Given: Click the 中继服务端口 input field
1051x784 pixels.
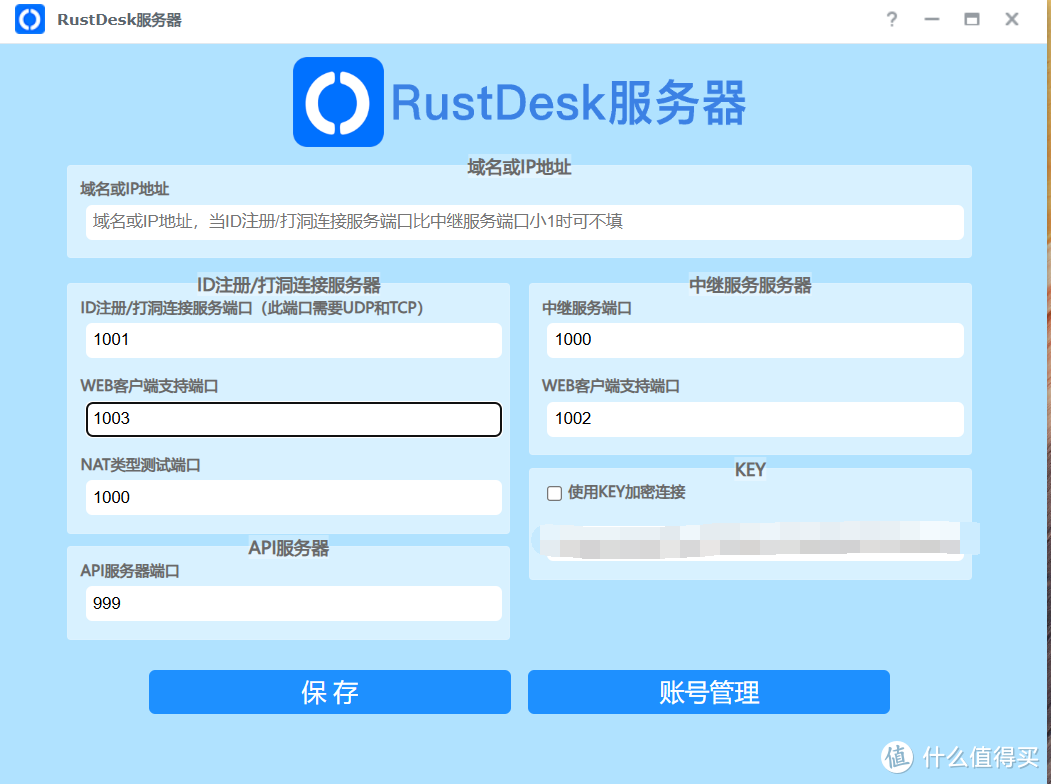Looking at the screenshot, I should click(x=755, y=340).
